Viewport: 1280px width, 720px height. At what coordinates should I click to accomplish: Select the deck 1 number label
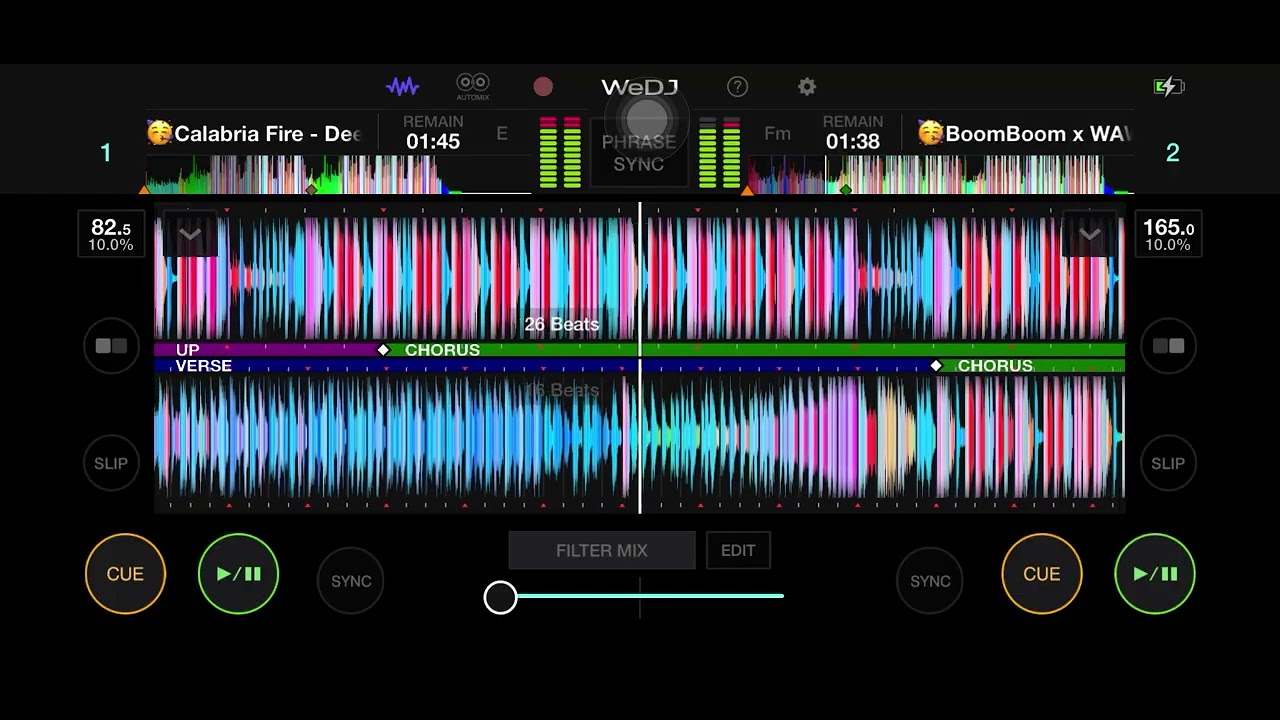[x=106, y=153]
